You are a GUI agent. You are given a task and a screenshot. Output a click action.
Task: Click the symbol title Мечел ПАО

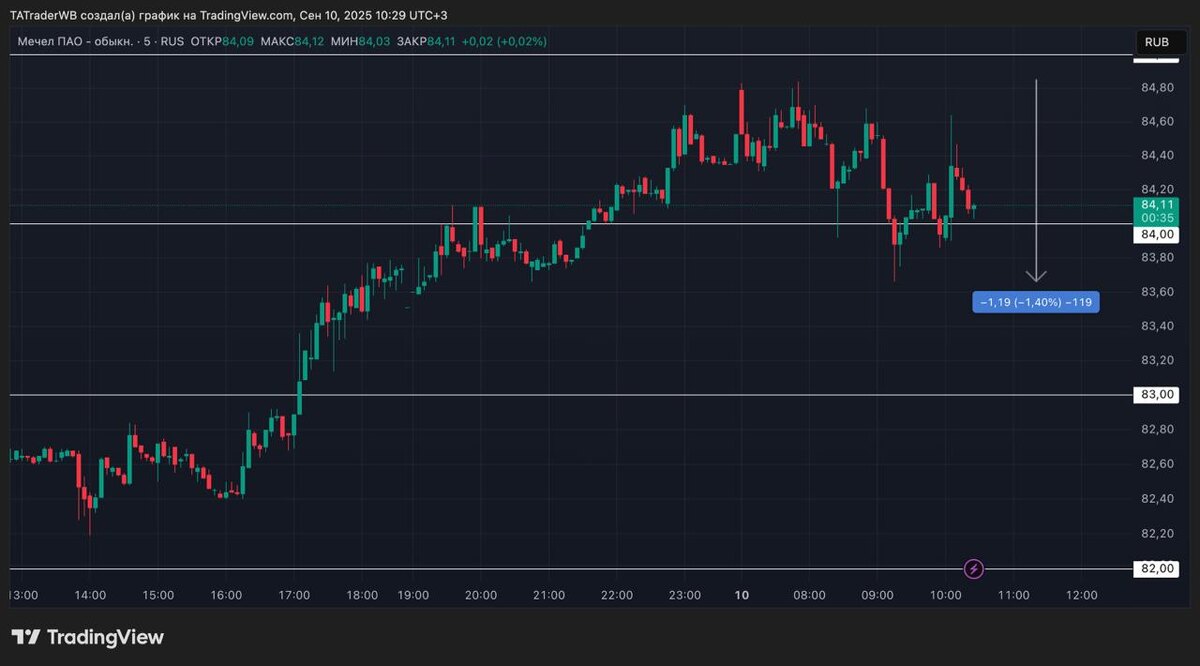(75, 41)
